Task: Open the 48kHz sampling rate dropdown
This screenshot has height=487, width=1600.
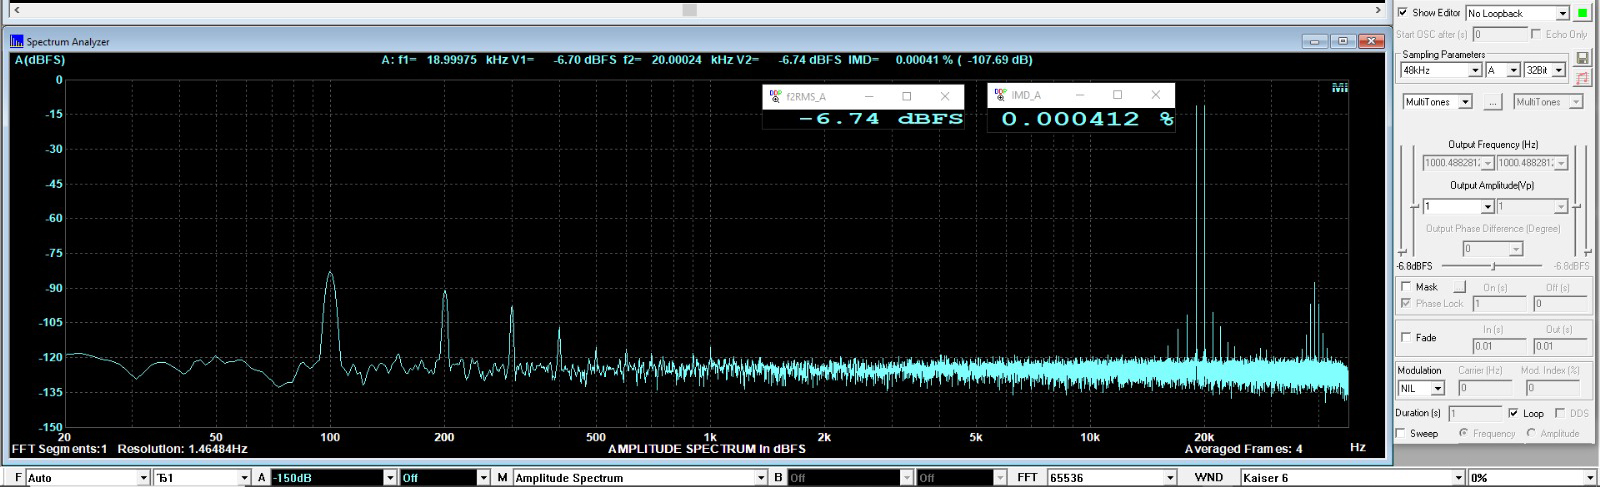Action: point(1474,70)
